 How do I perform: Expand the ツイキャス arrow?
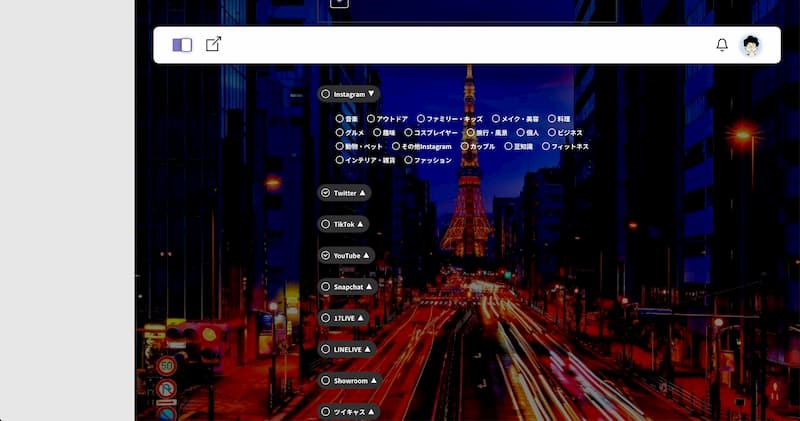[x=371, y=411]
